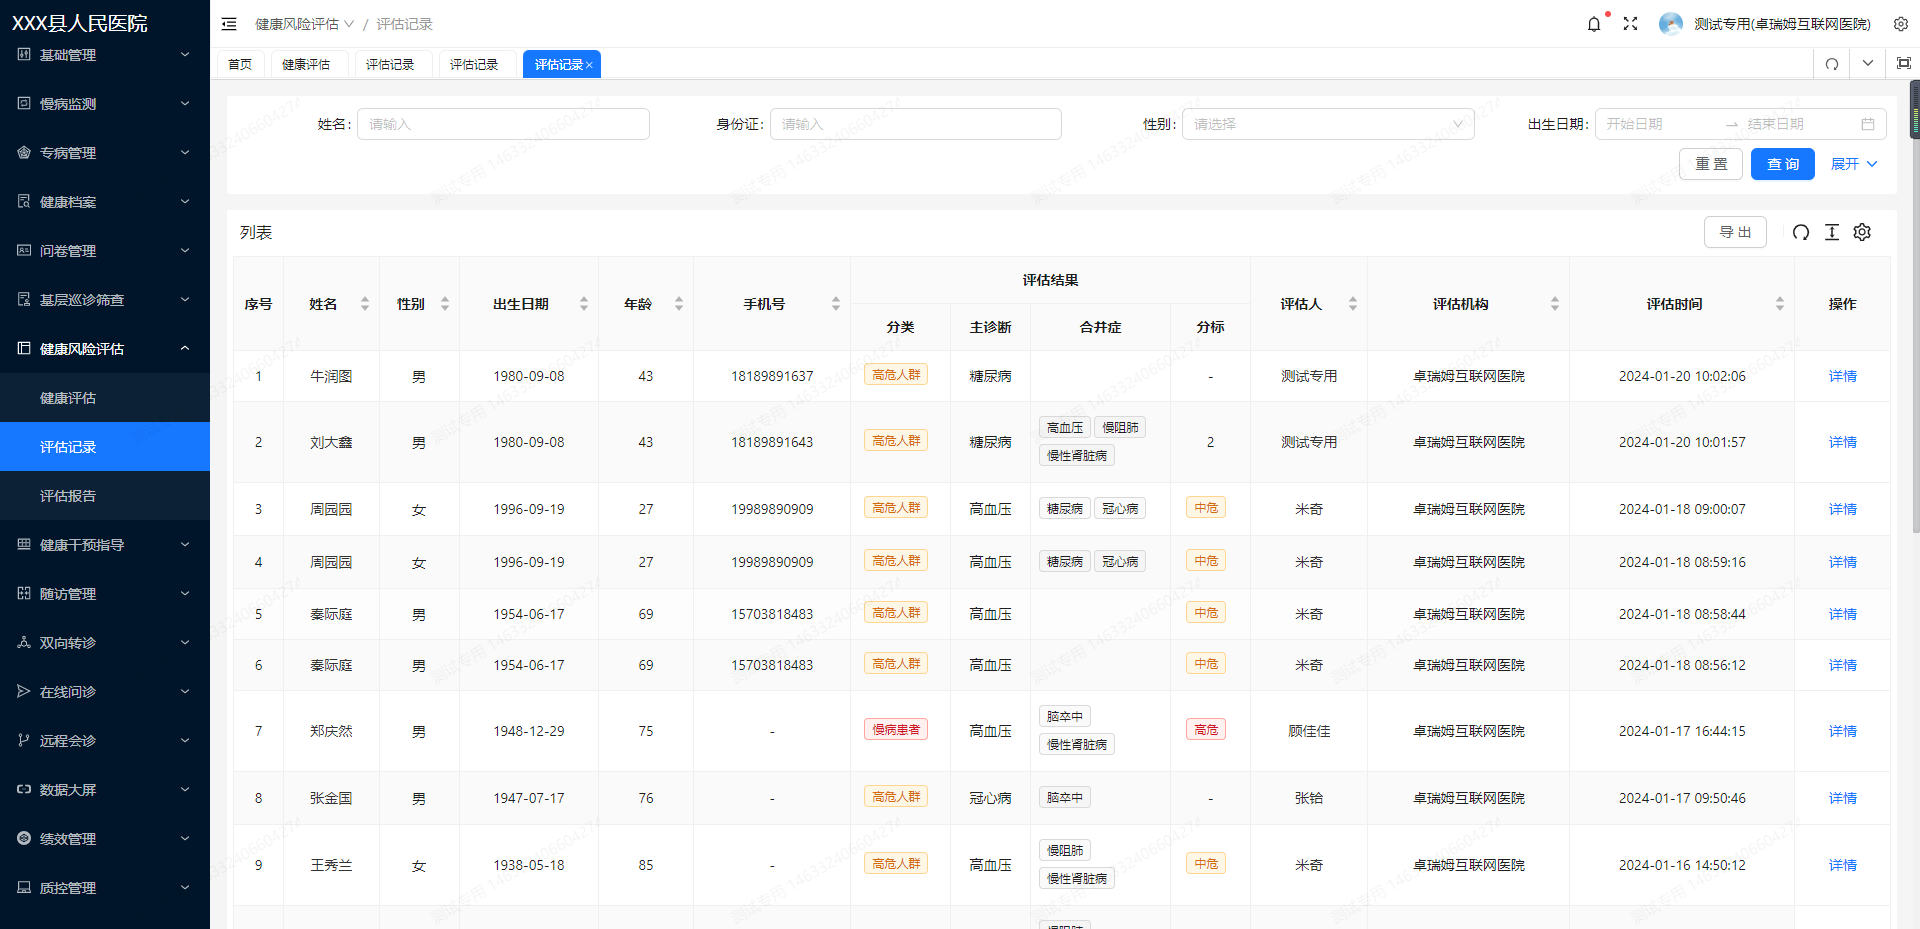Sort by 出生日期 column arrows
The image size is (1920, 929).
584,304
